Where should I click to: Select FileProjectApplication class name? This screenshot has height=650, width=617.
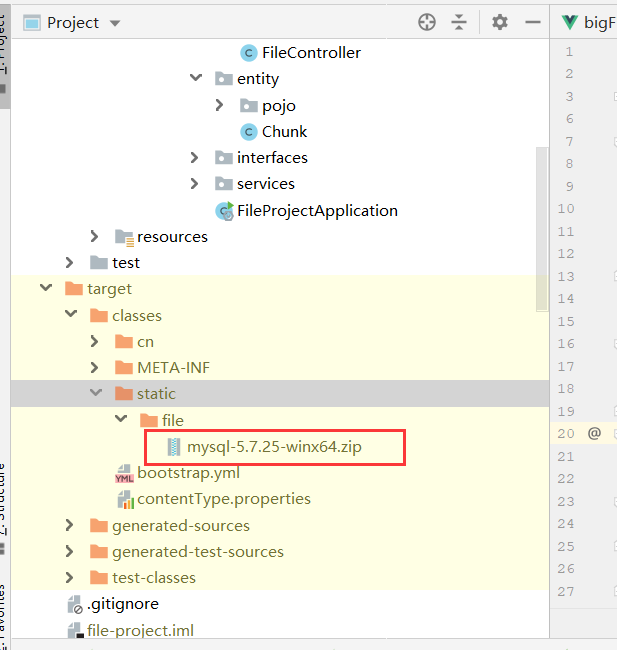click(318, 211)
